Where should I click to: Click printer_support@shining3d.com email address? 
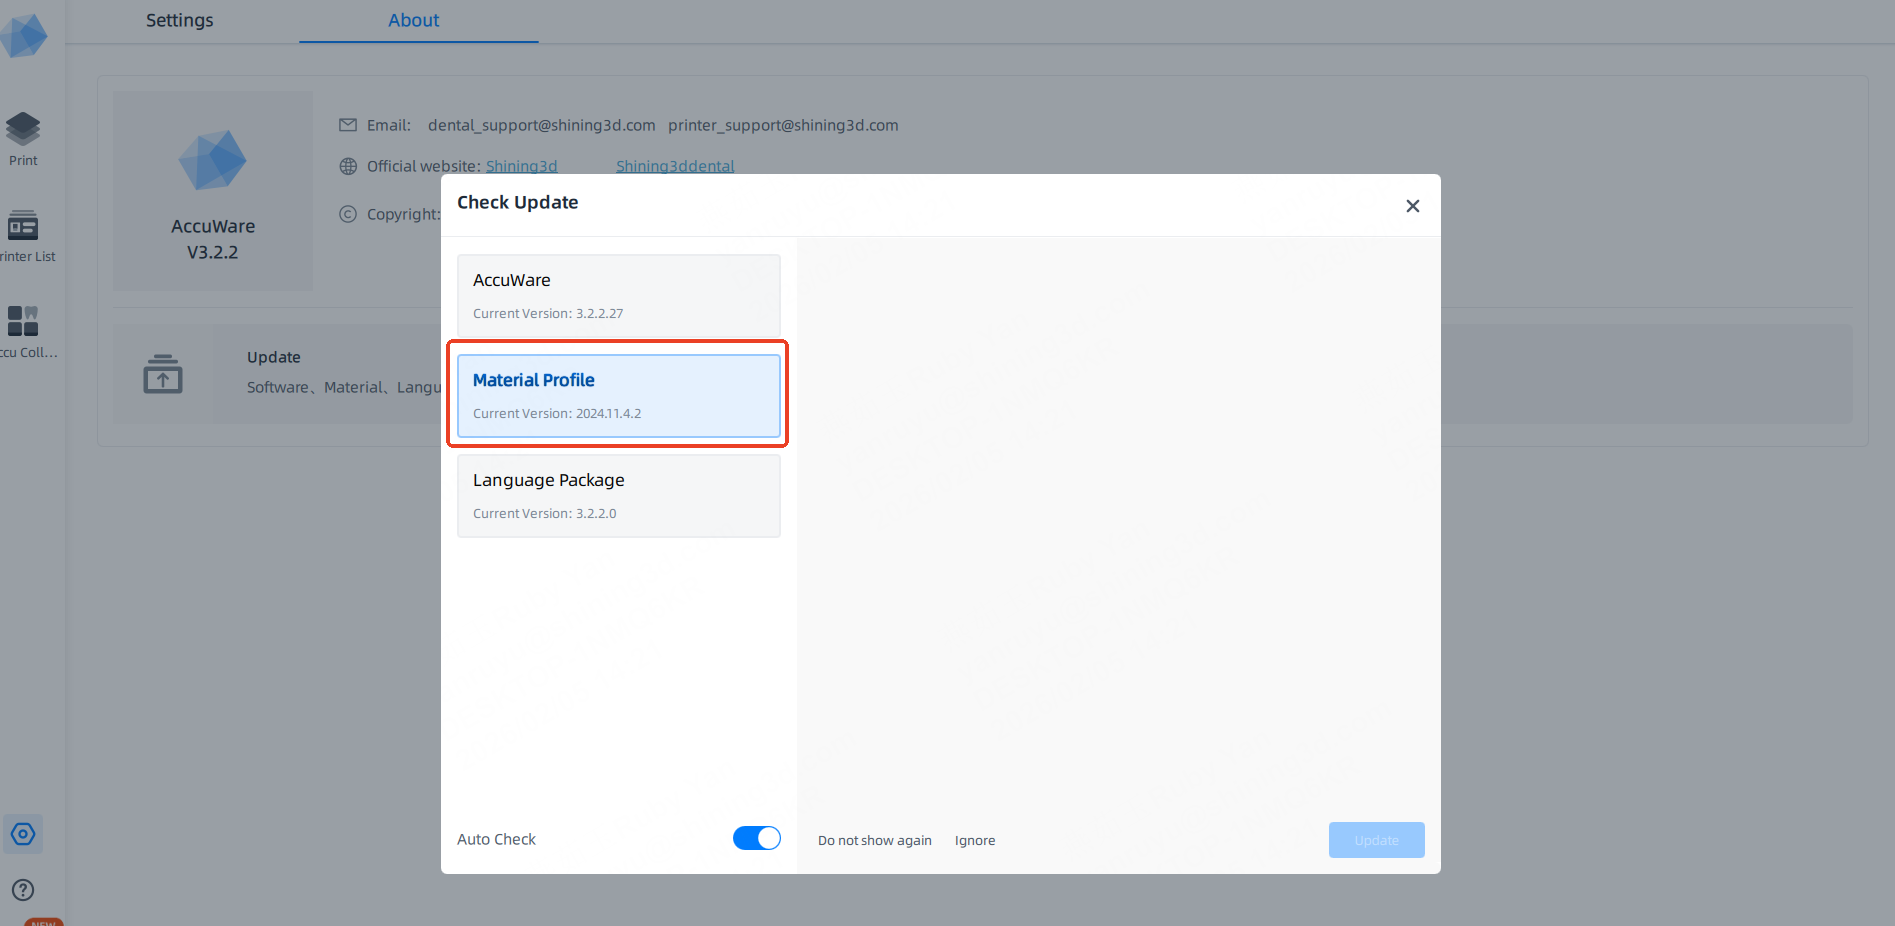pos(783,125)
